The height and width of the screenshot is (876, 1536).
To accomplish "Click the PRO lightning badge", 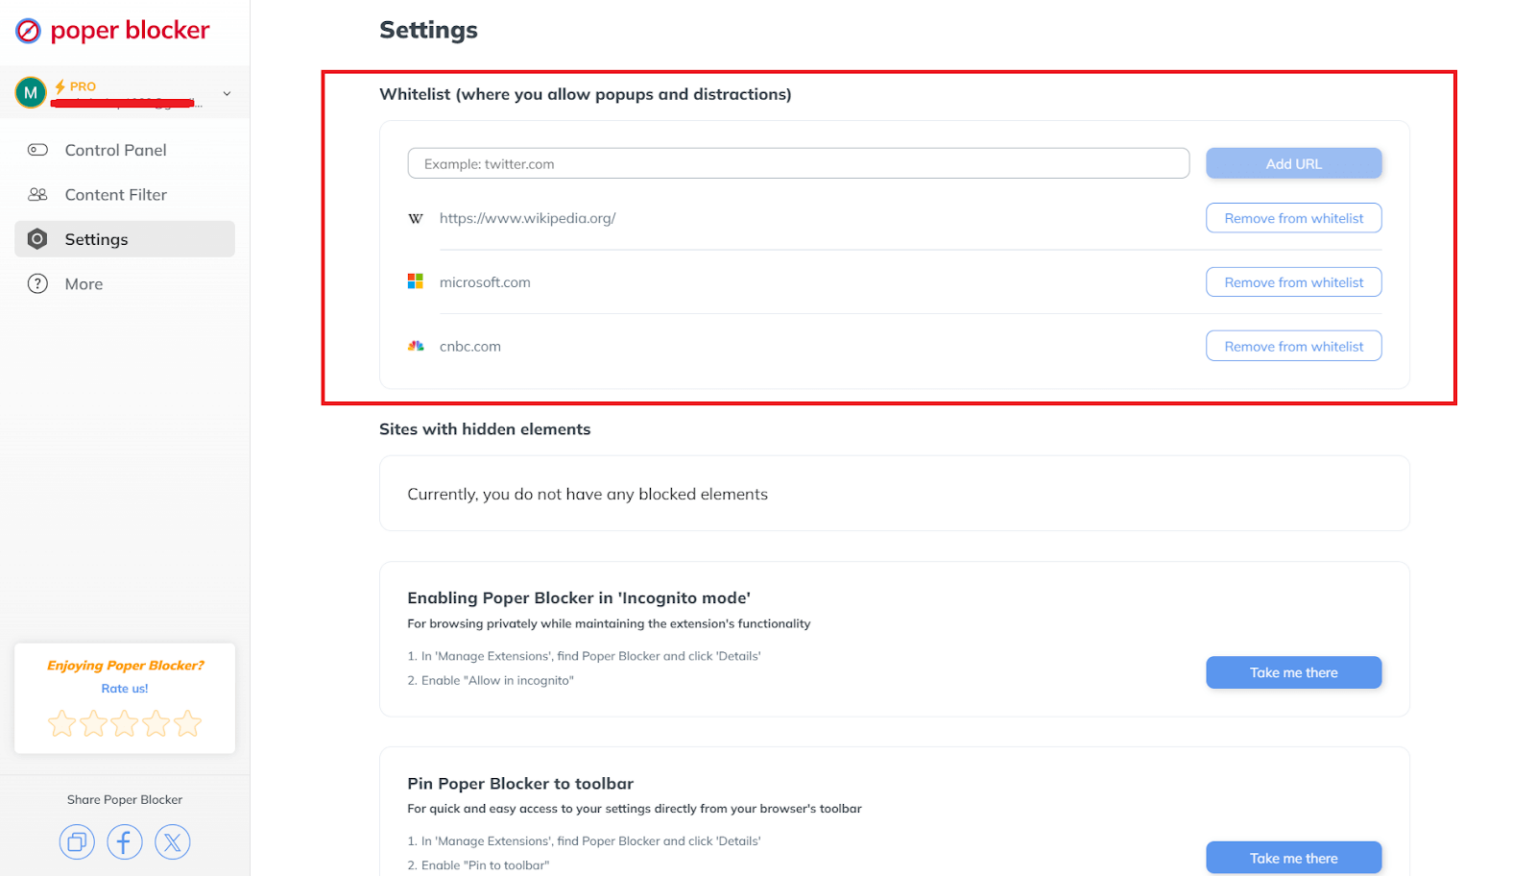I will [x=76, y=86].
